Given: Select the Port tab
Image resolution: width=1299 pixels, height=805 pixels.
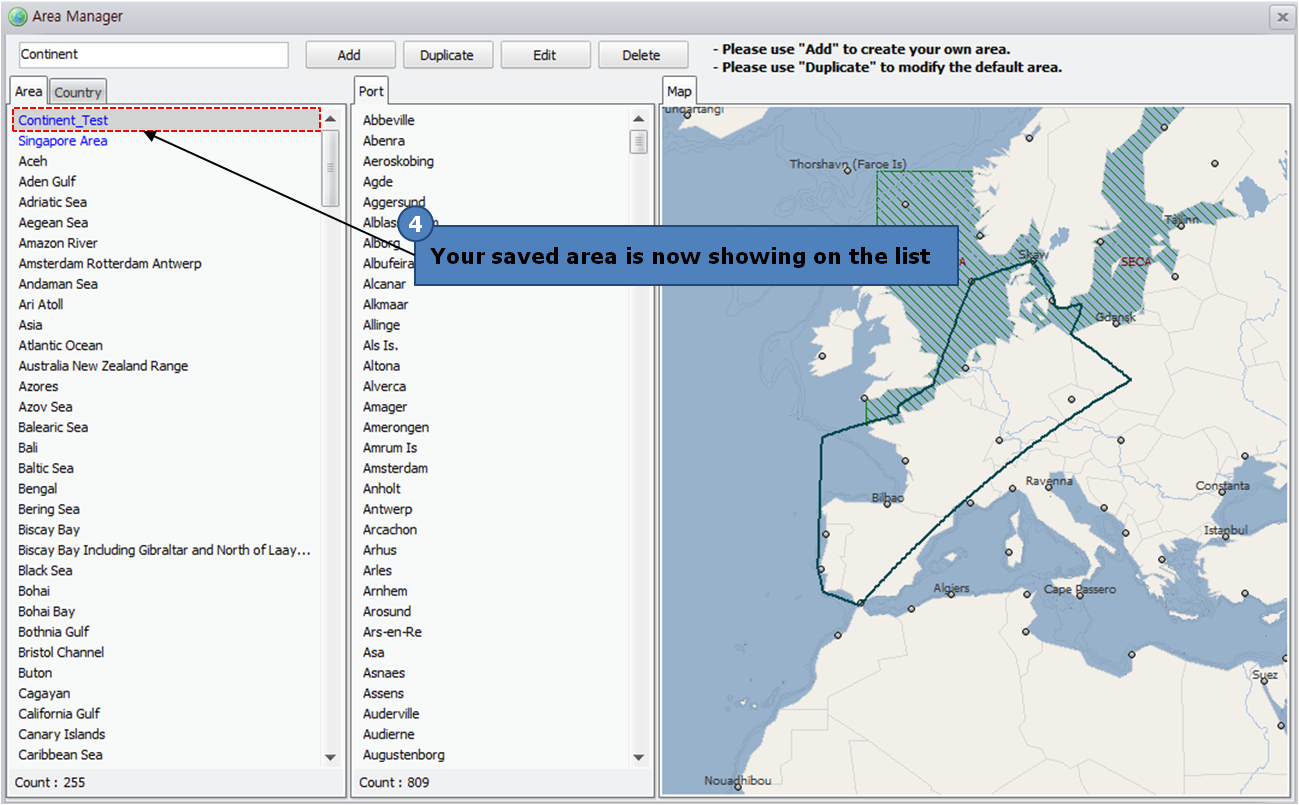Looking at the screenshot, I should [x=371, y=91].
